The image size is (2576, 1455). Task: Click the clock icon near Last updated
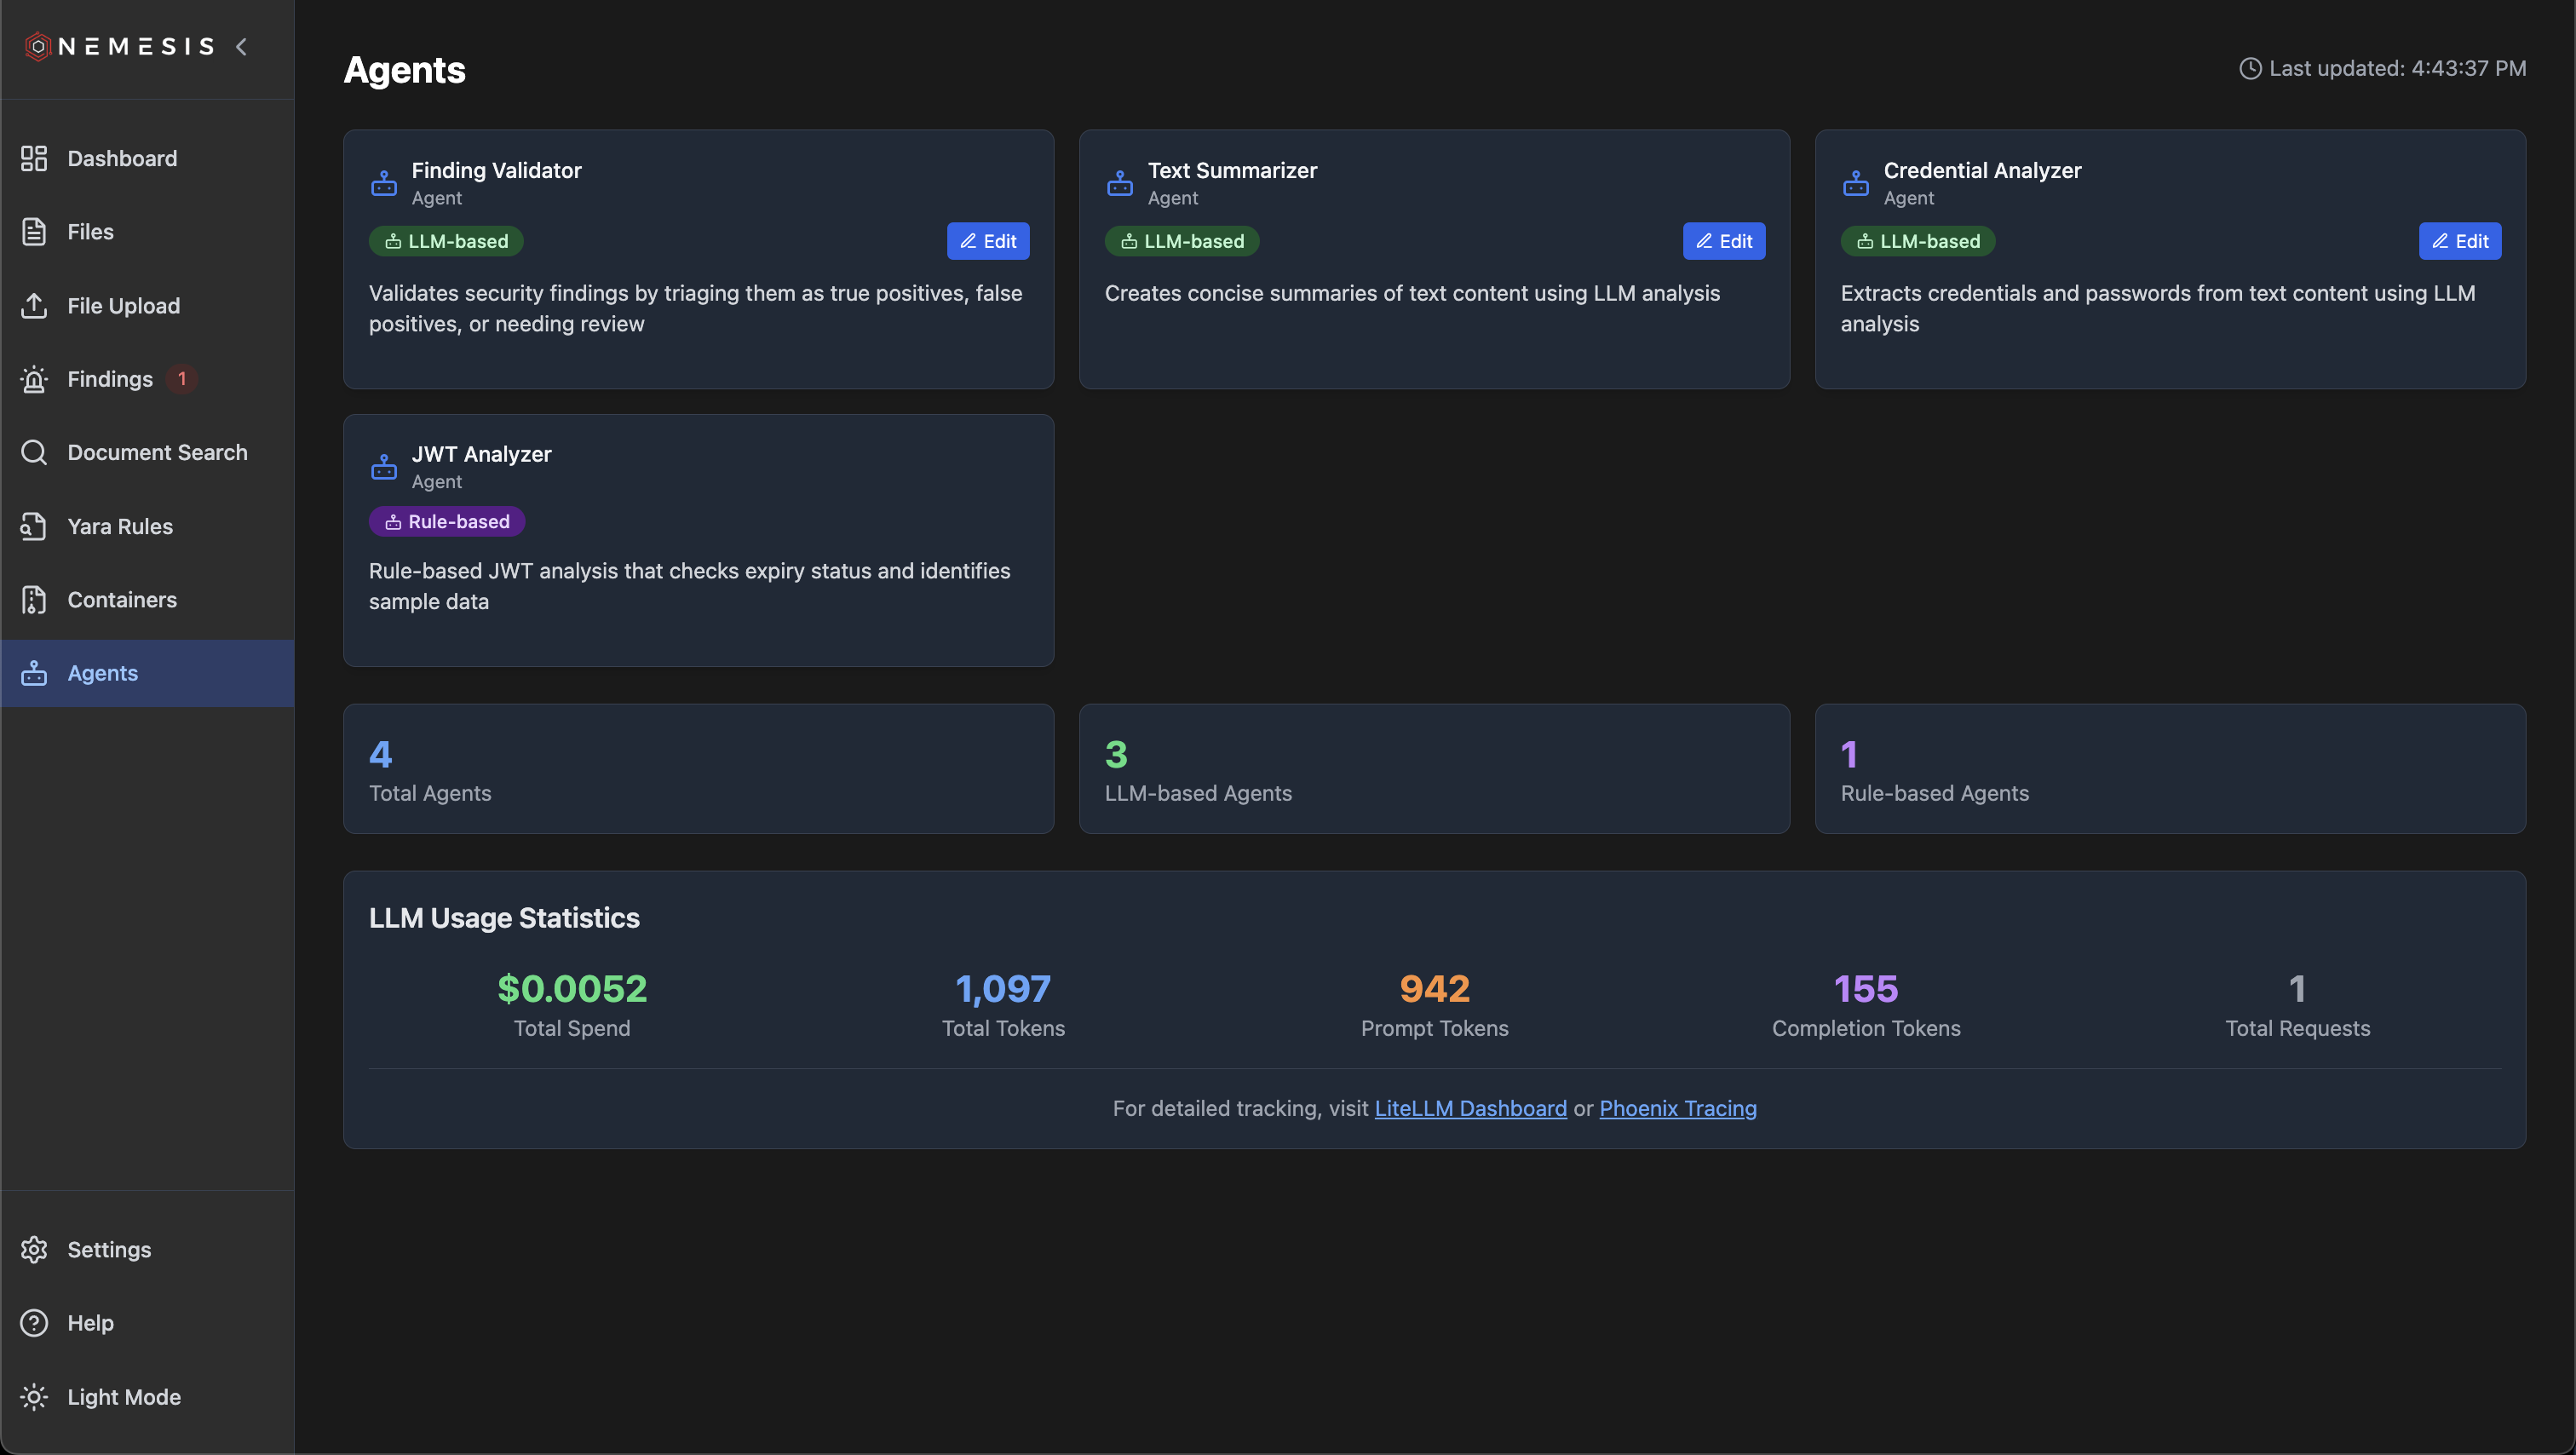click(x=2250, y=68)
